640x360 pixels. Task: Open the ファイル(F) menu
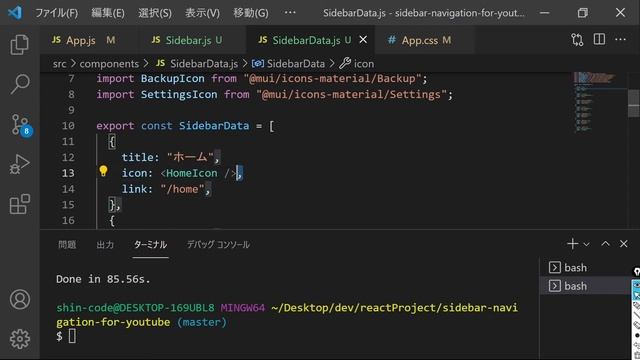tap(56, 13)
